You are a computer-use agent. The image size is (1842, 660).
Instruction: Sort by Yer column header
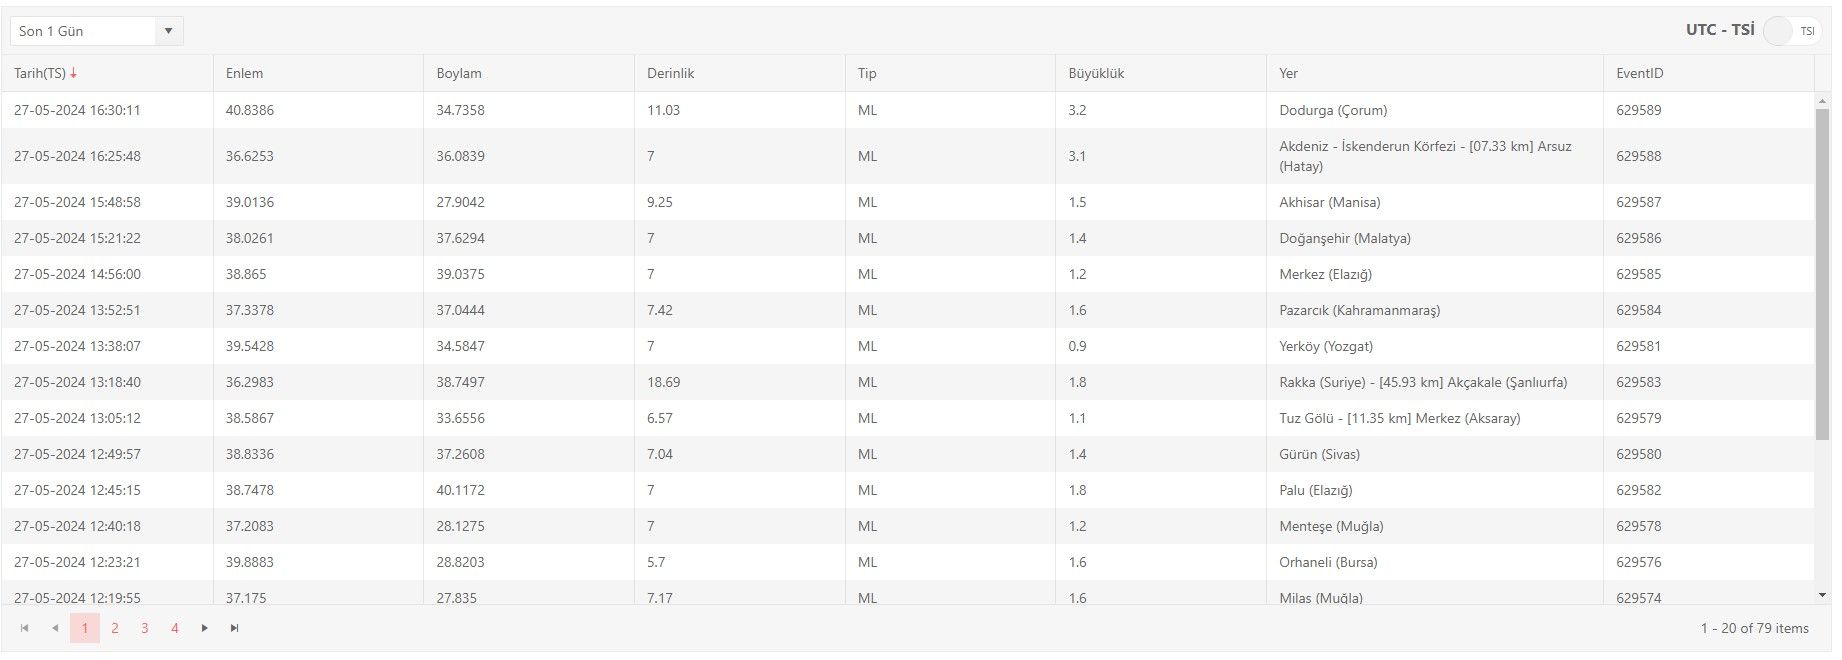[x=1288, y=73]
